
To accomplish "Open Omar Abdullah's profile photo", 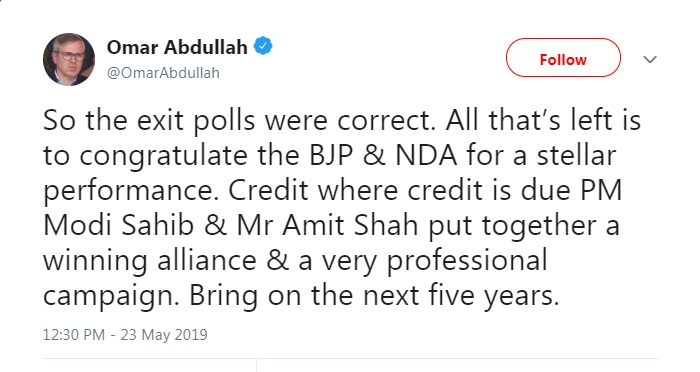I will [69, 59].
